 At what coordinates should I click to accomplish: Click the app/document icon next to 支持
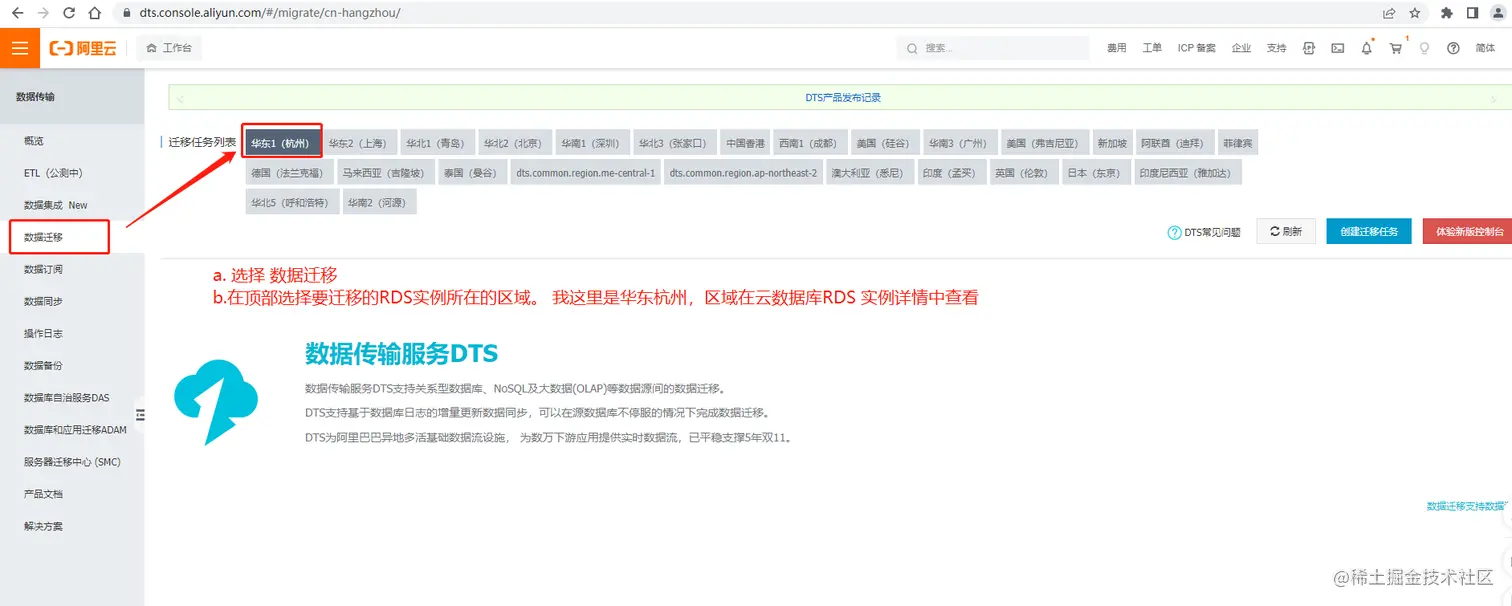click(1309, 48)
